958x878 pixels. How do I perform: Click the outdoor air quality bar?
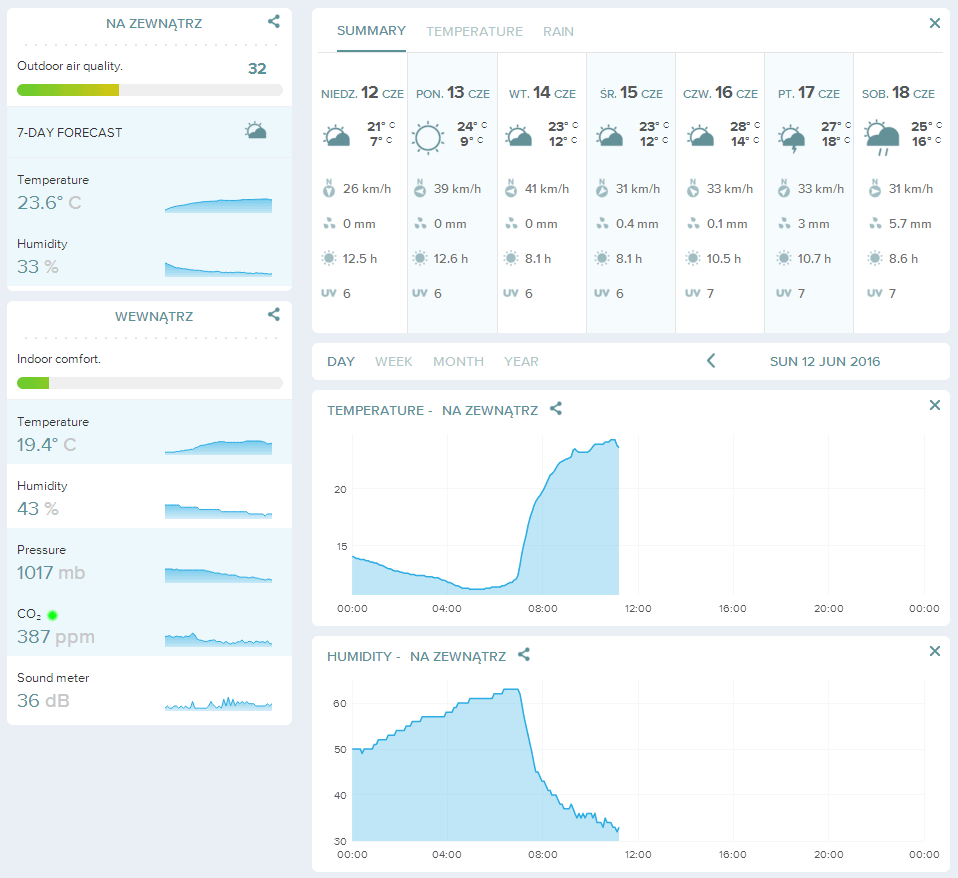(149, 90)
